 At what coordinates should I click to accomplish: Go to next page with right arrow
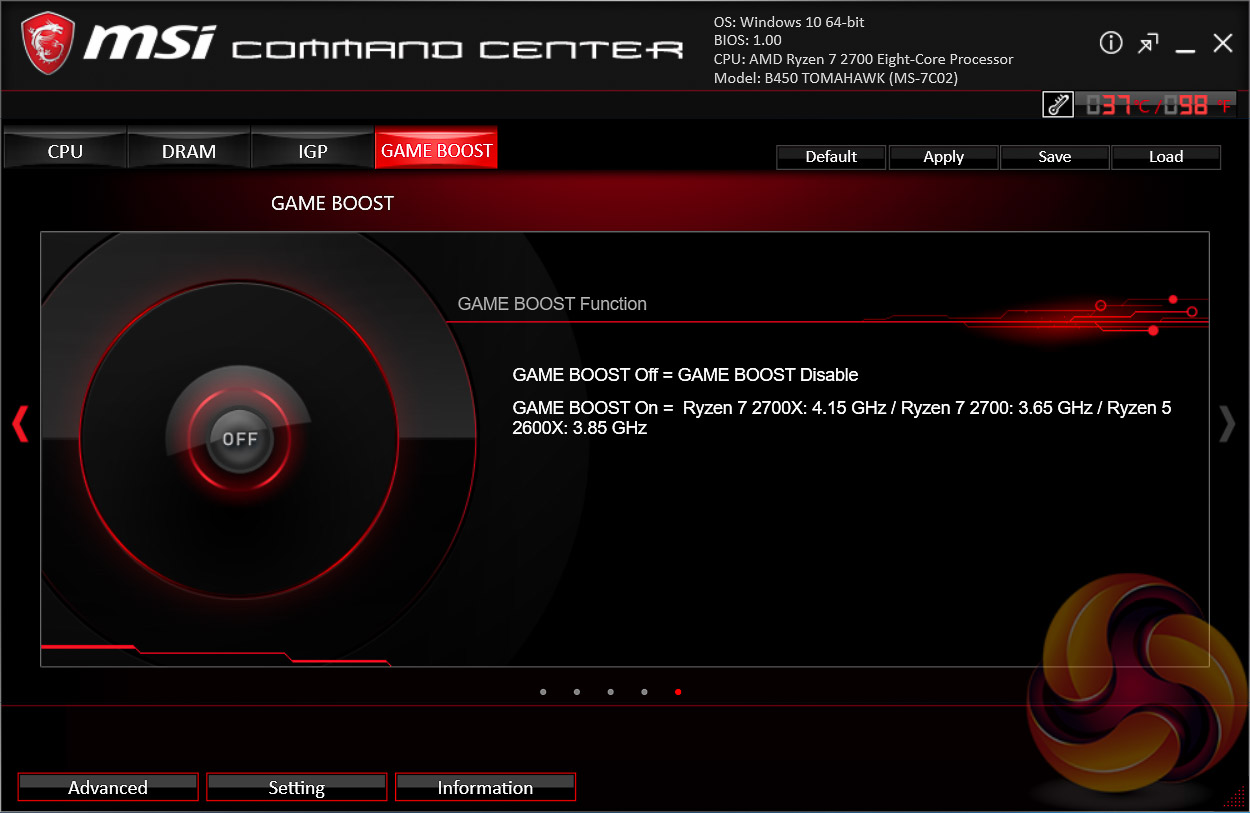tap(1227, 424)
